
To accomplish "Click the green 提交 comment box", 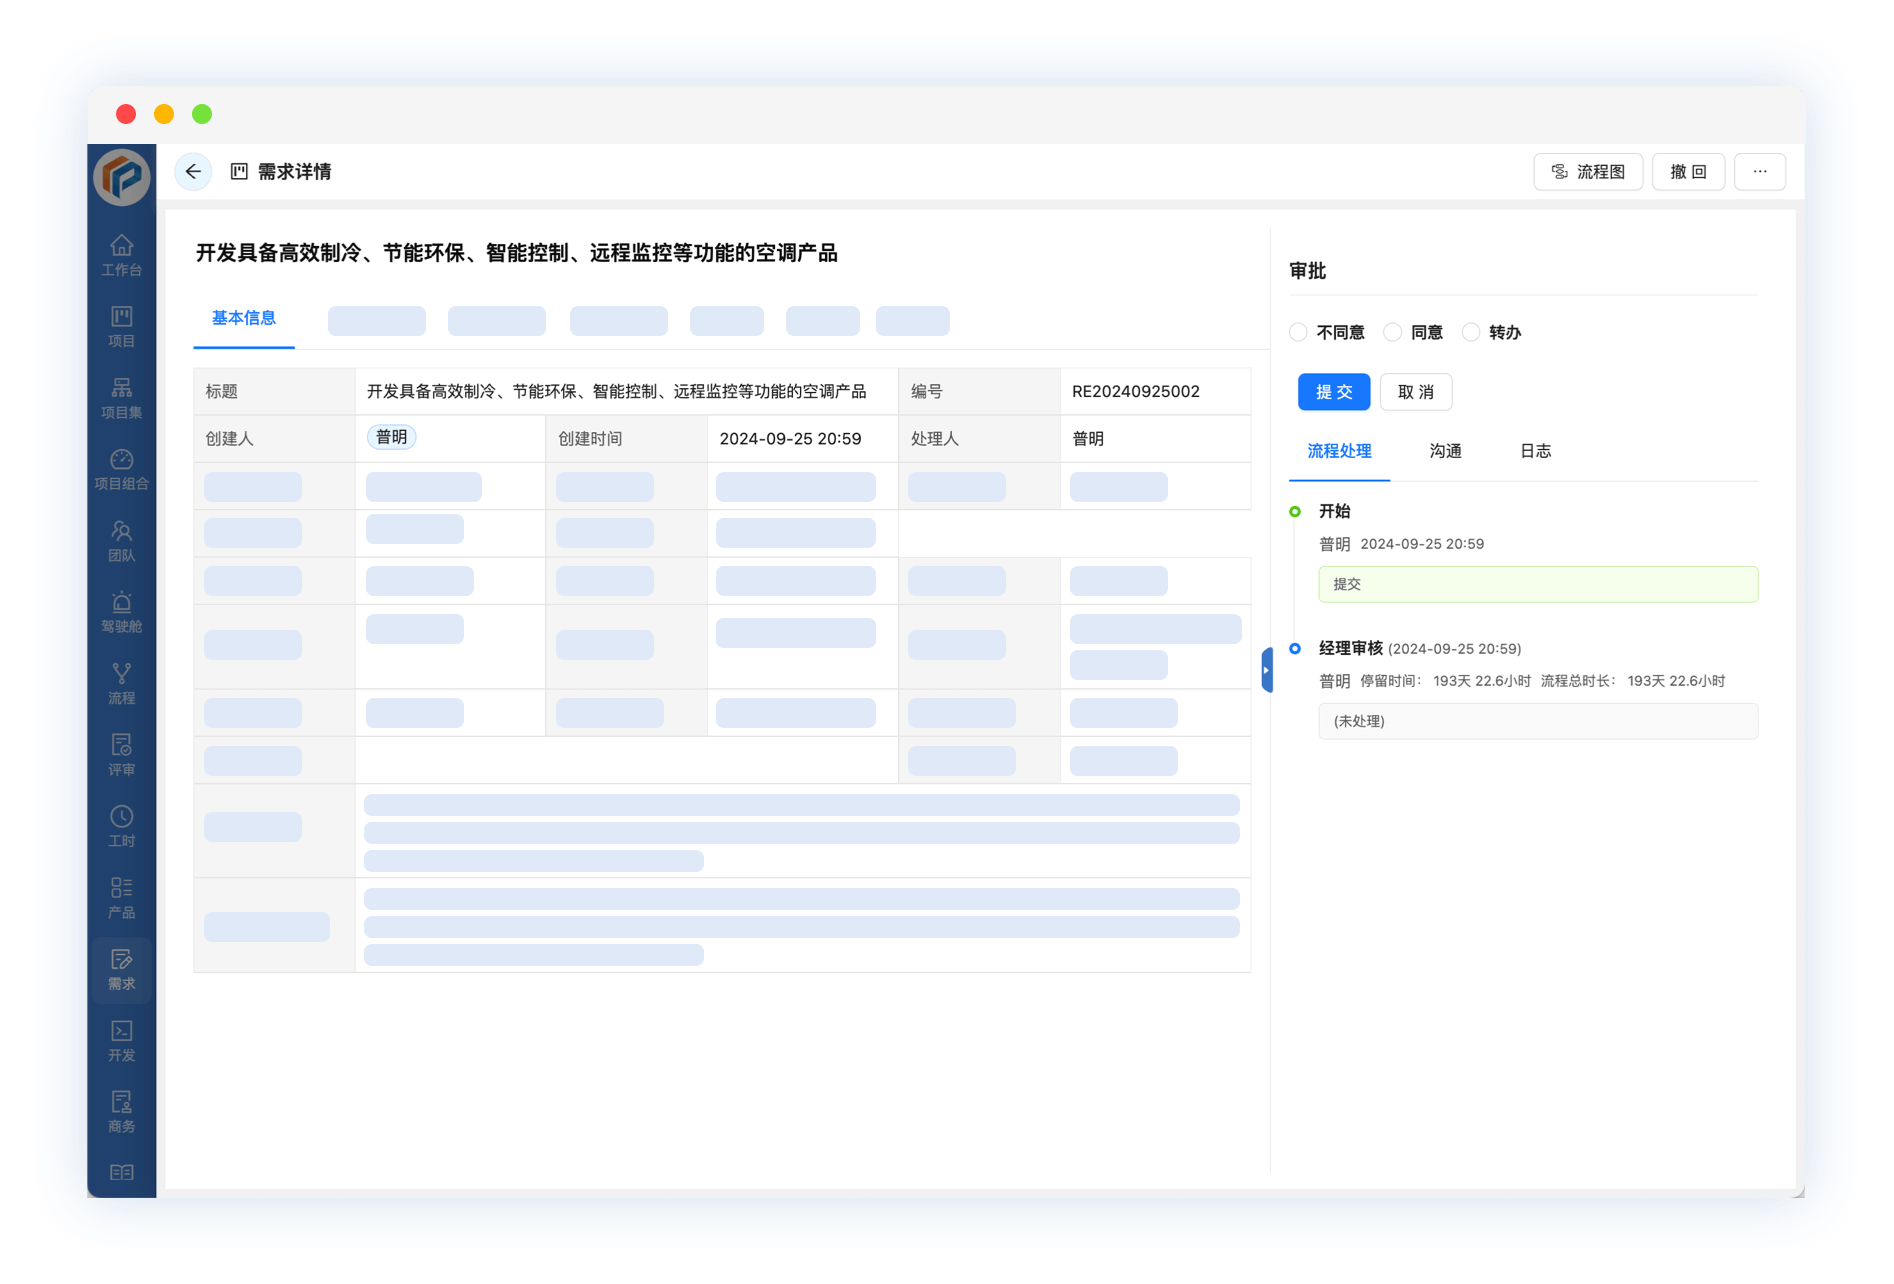I will pyautogui.click(x=1538, y=584).
